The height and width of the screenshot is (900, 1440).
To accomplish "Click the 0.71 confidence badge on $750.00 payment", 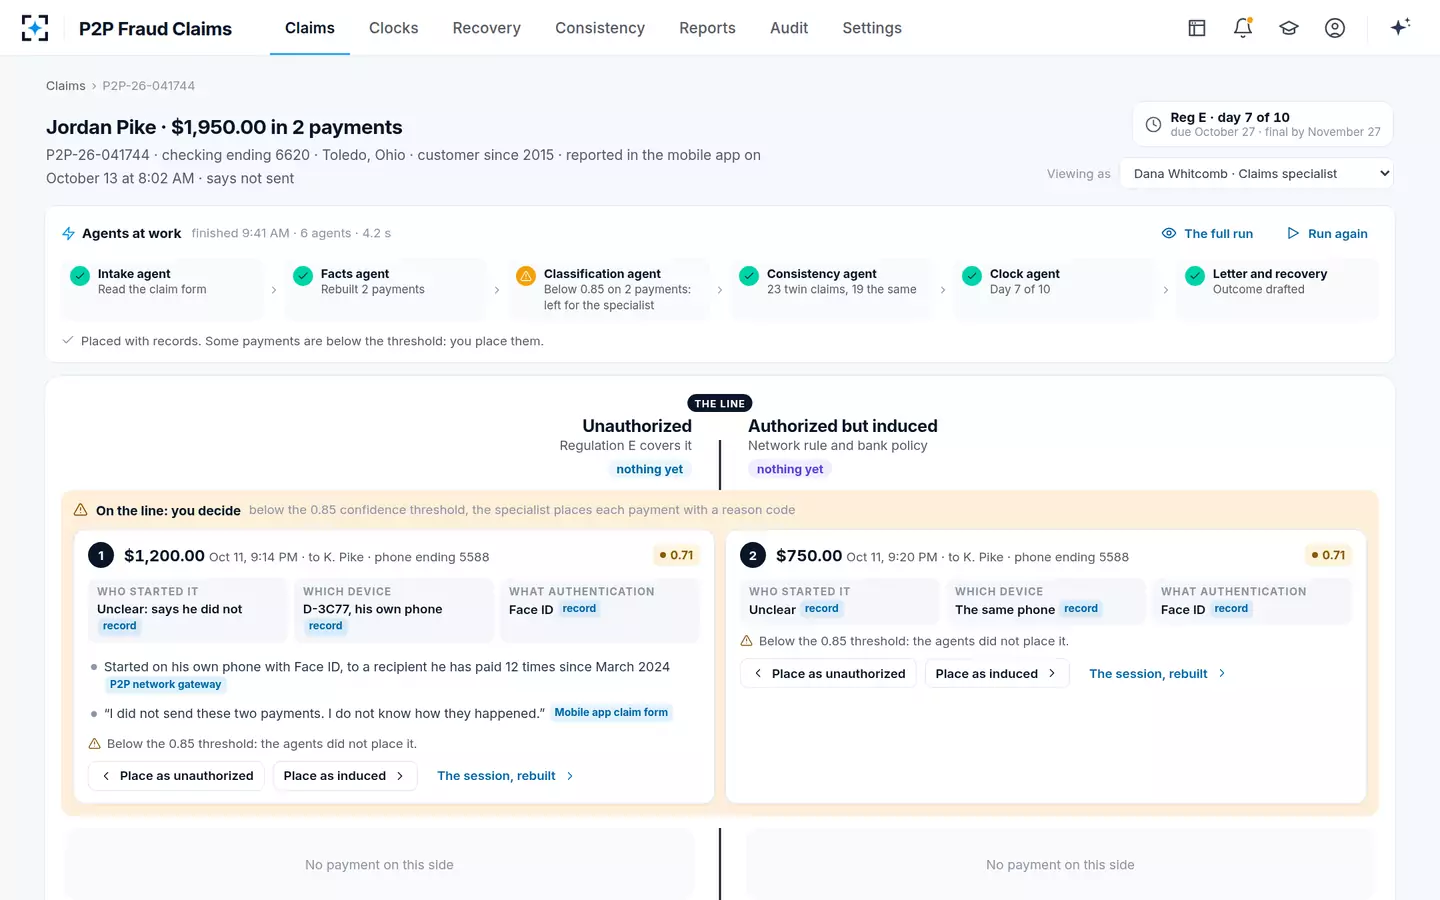I will pos(1329,555).
